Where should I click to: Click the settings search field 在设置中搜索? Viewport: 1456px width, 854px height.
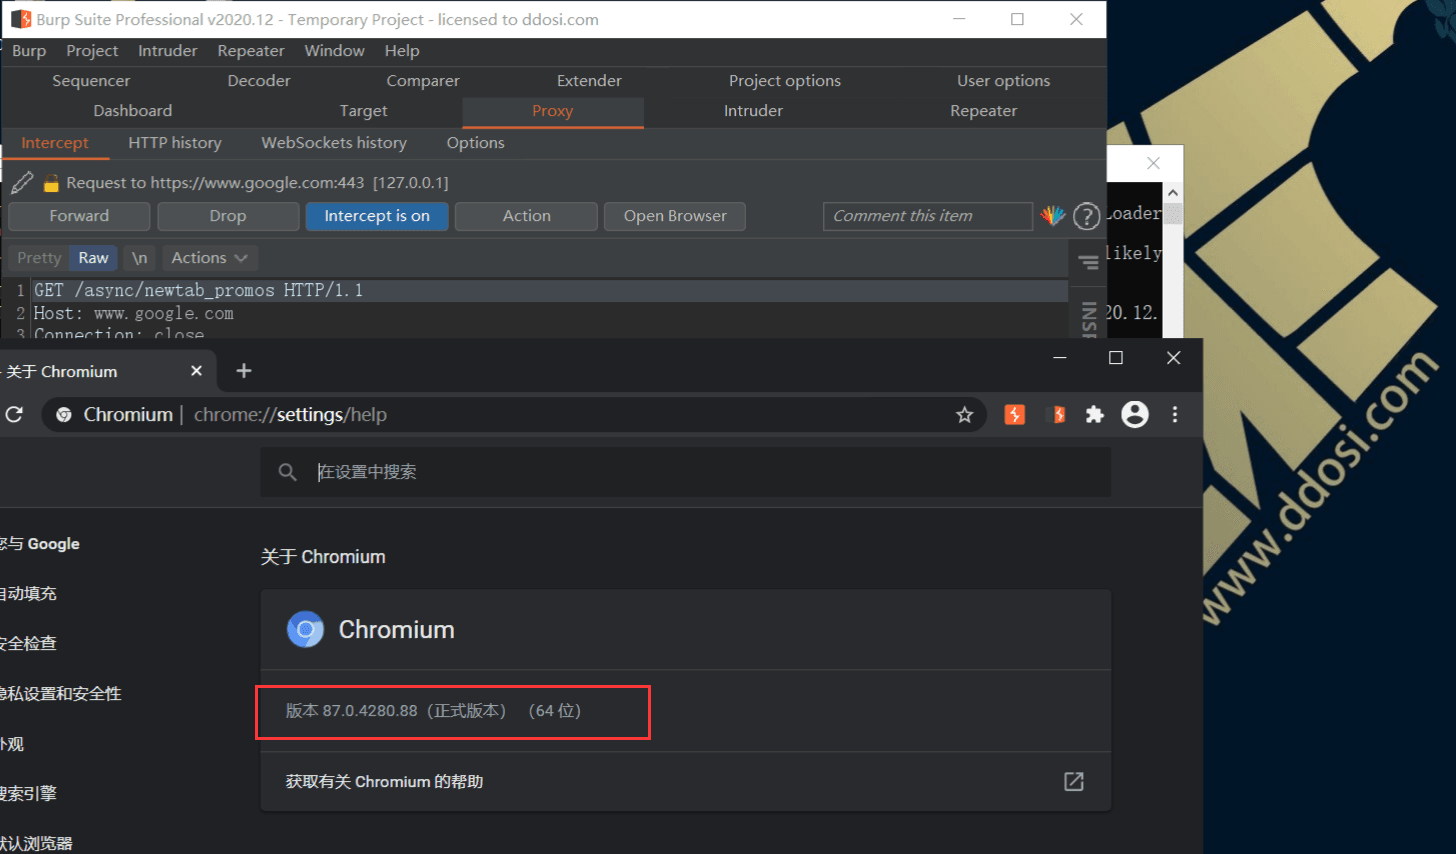tap(686, 472)
